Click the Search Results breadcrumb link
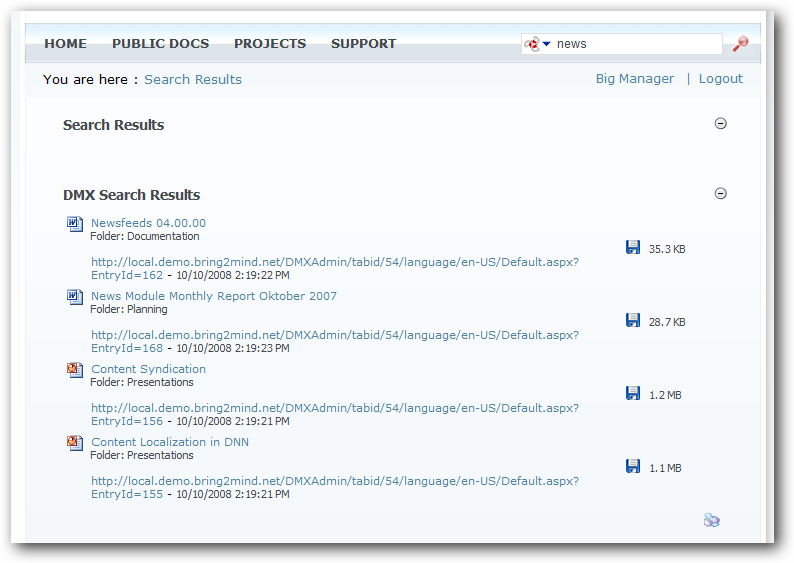 click(193, 79)
